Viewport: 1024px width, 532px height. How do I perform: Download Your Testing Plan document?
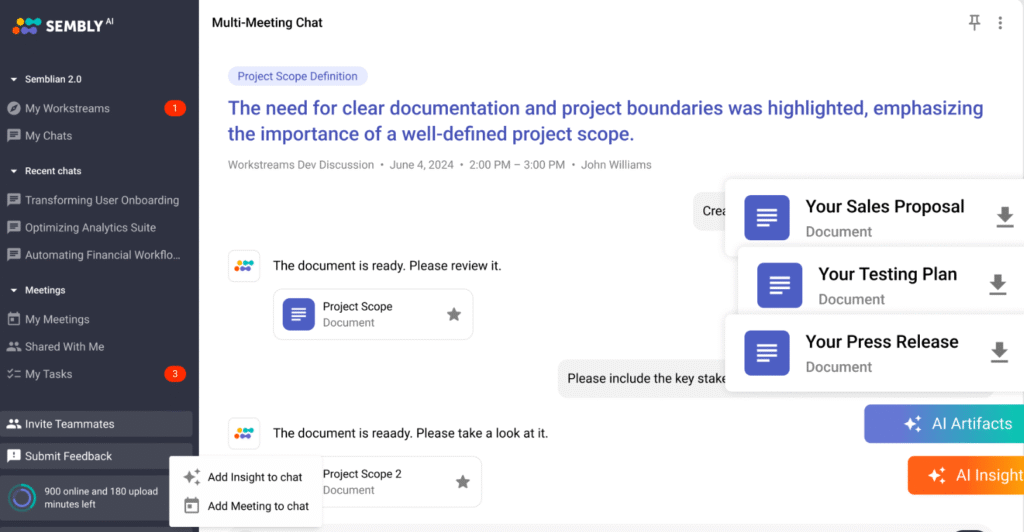coord(997,285)
